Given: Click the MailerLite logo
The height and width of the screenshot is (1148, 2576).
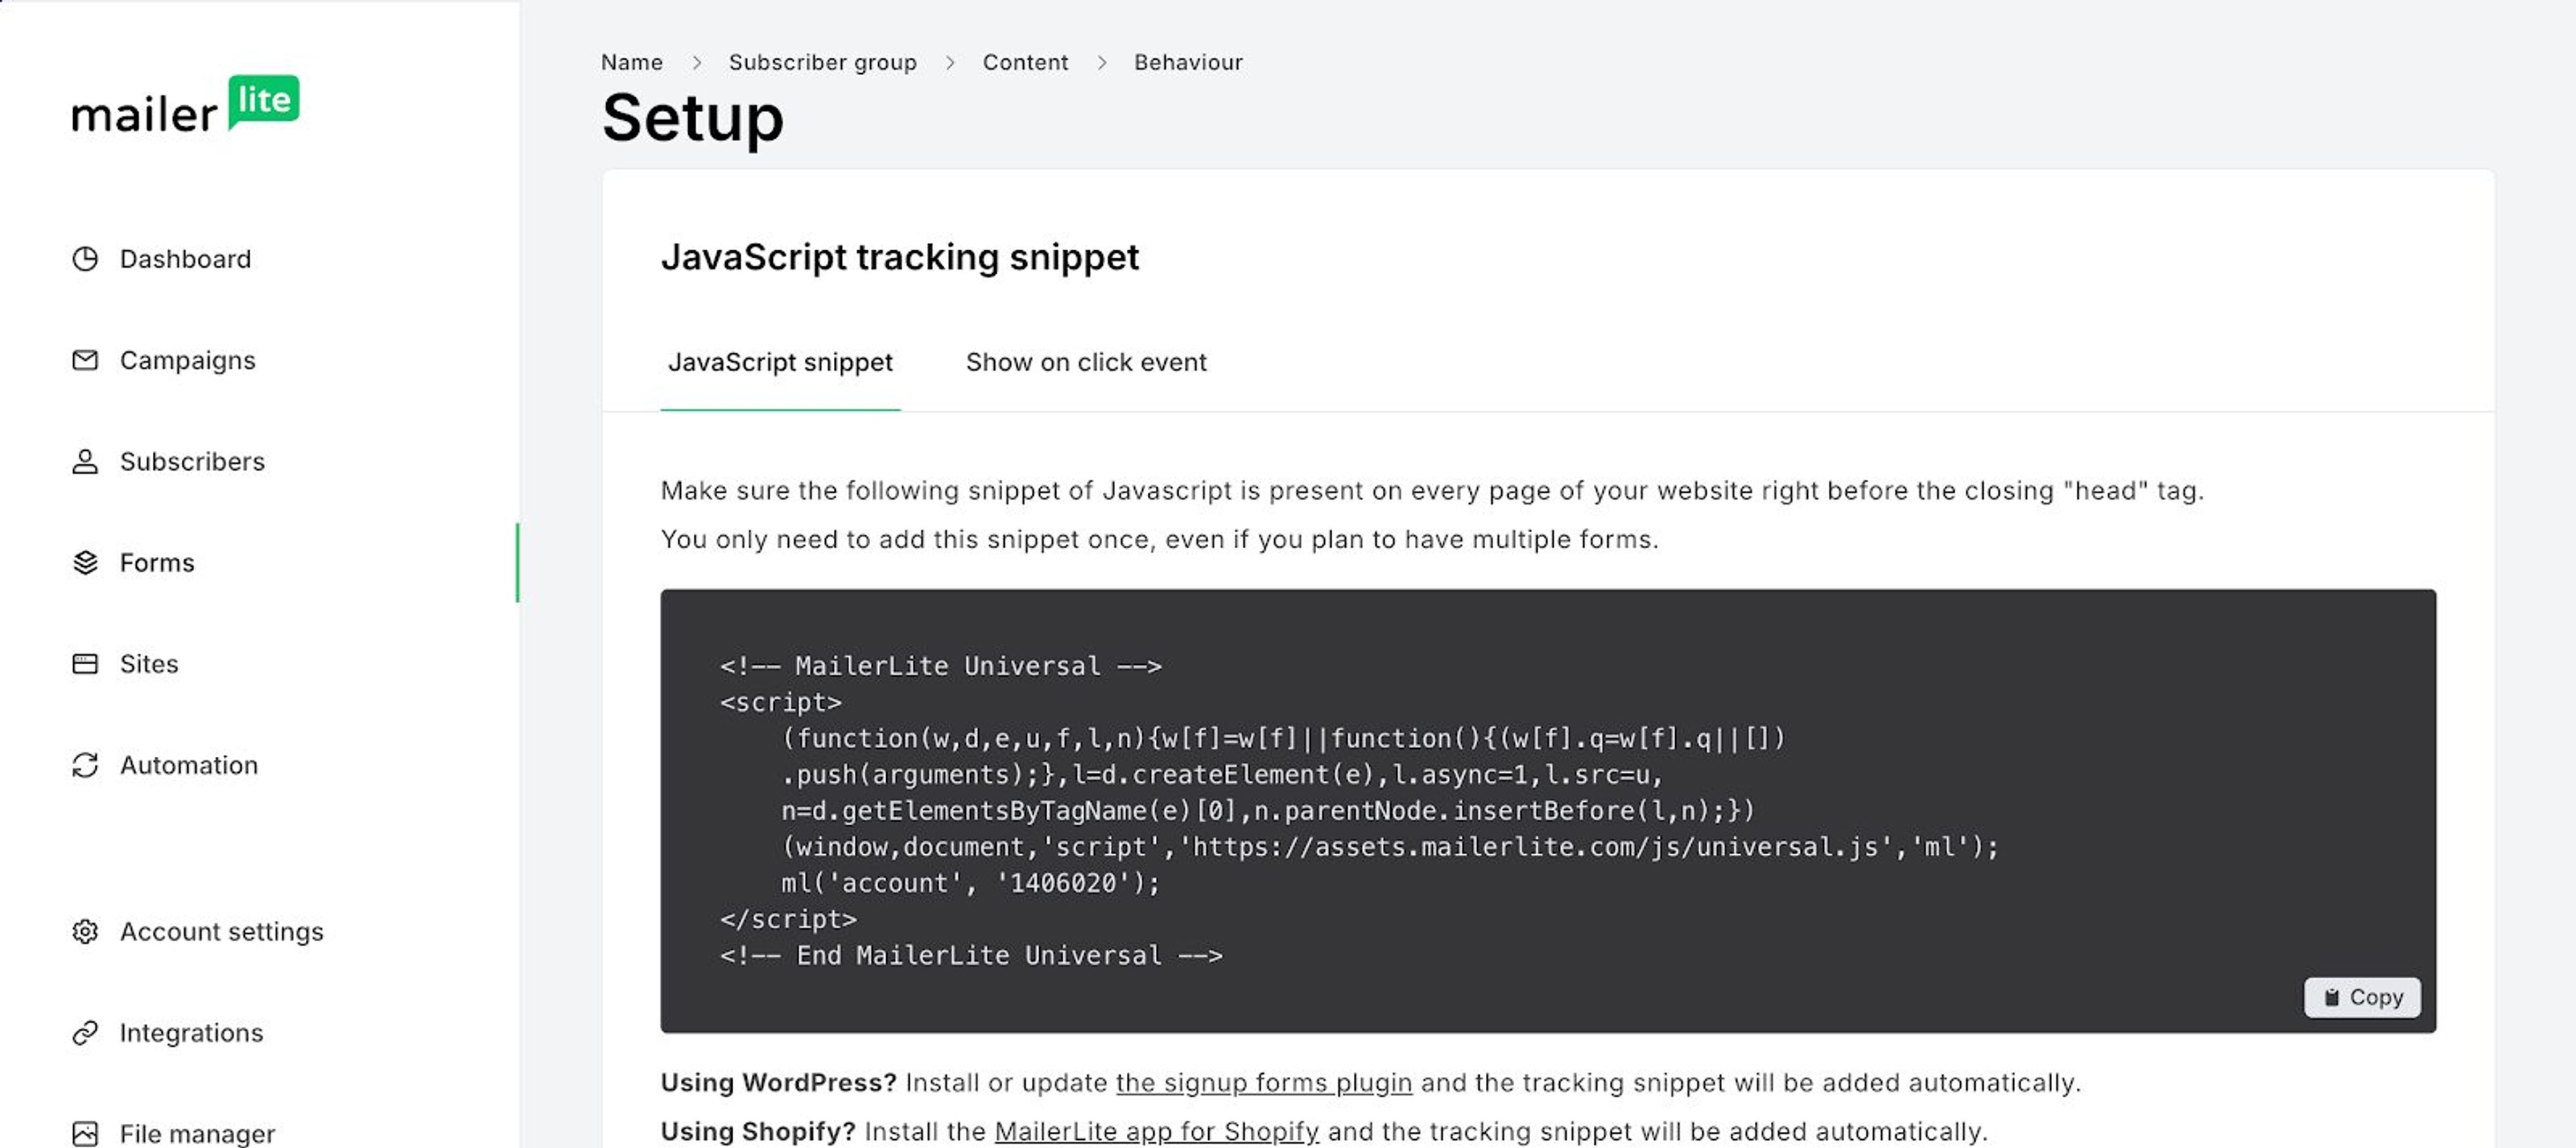Looking at the screenshot, I should pyautogui.click(x=185, y=104).
